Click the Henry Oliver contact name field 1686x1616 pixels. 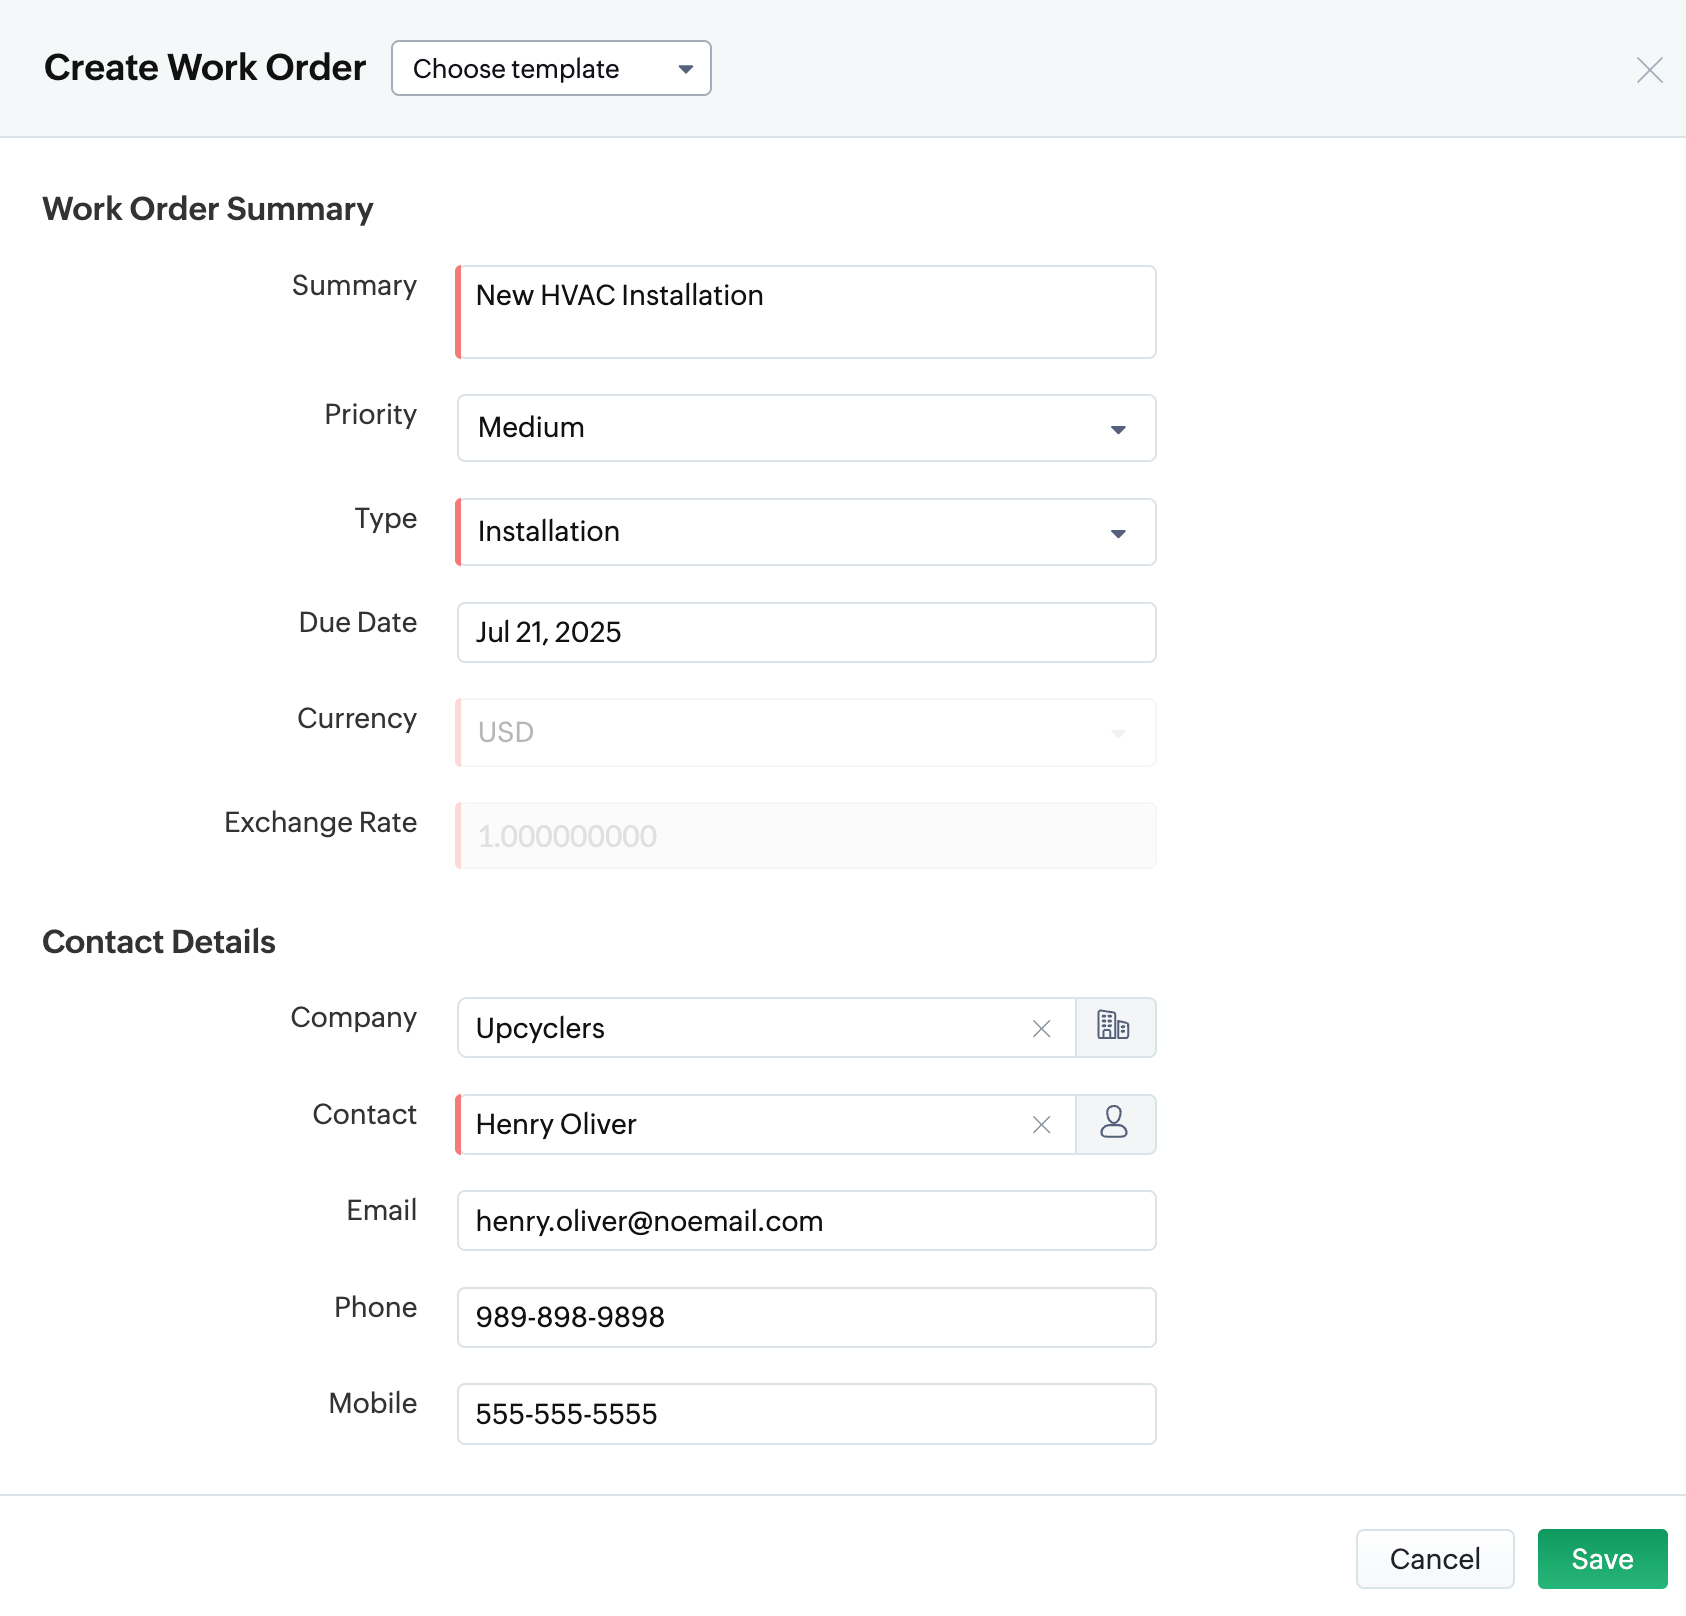click(740, 1125)
